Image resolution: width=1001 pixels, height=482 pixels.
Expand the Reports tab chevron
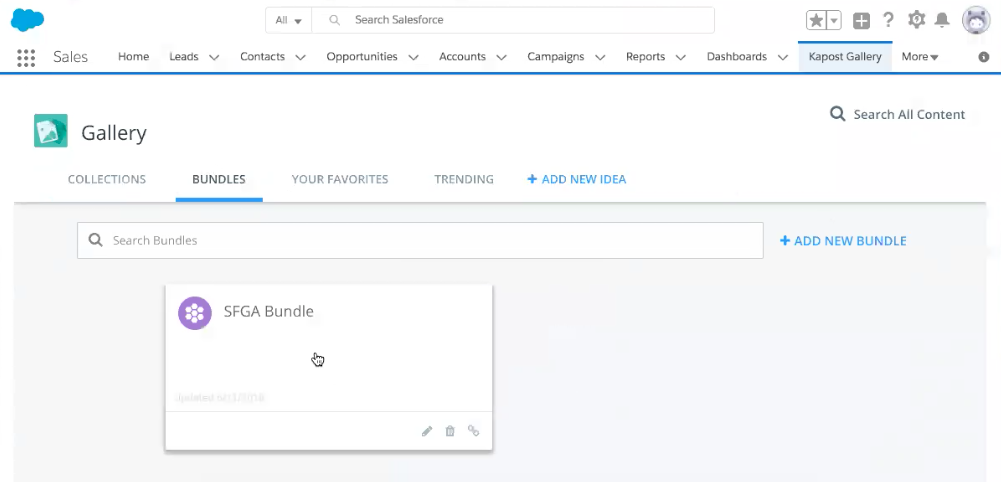click(x=681, y=57)
